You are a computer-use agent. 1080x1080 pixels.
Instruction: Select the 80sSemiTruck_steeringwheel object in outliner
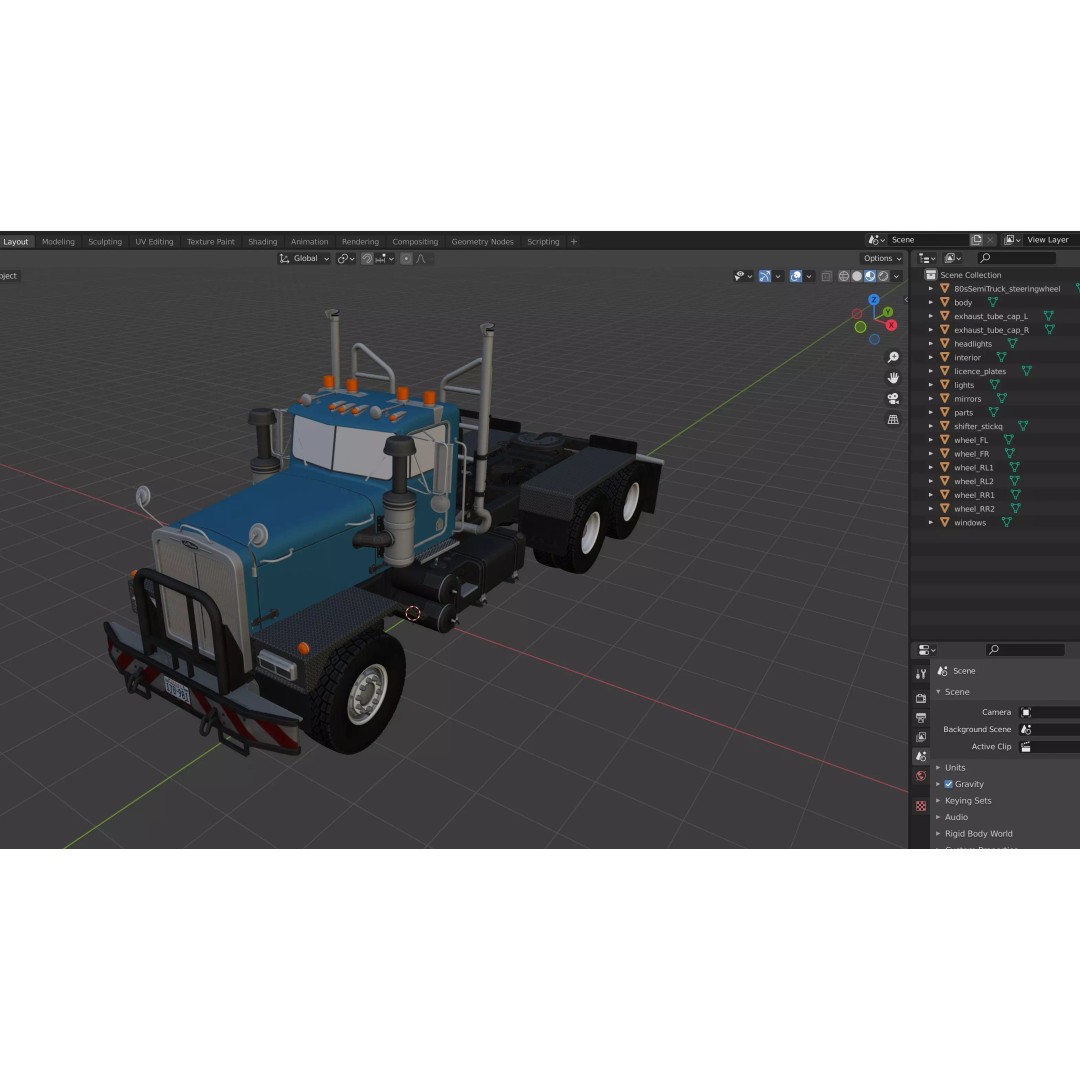(1006, 289)
